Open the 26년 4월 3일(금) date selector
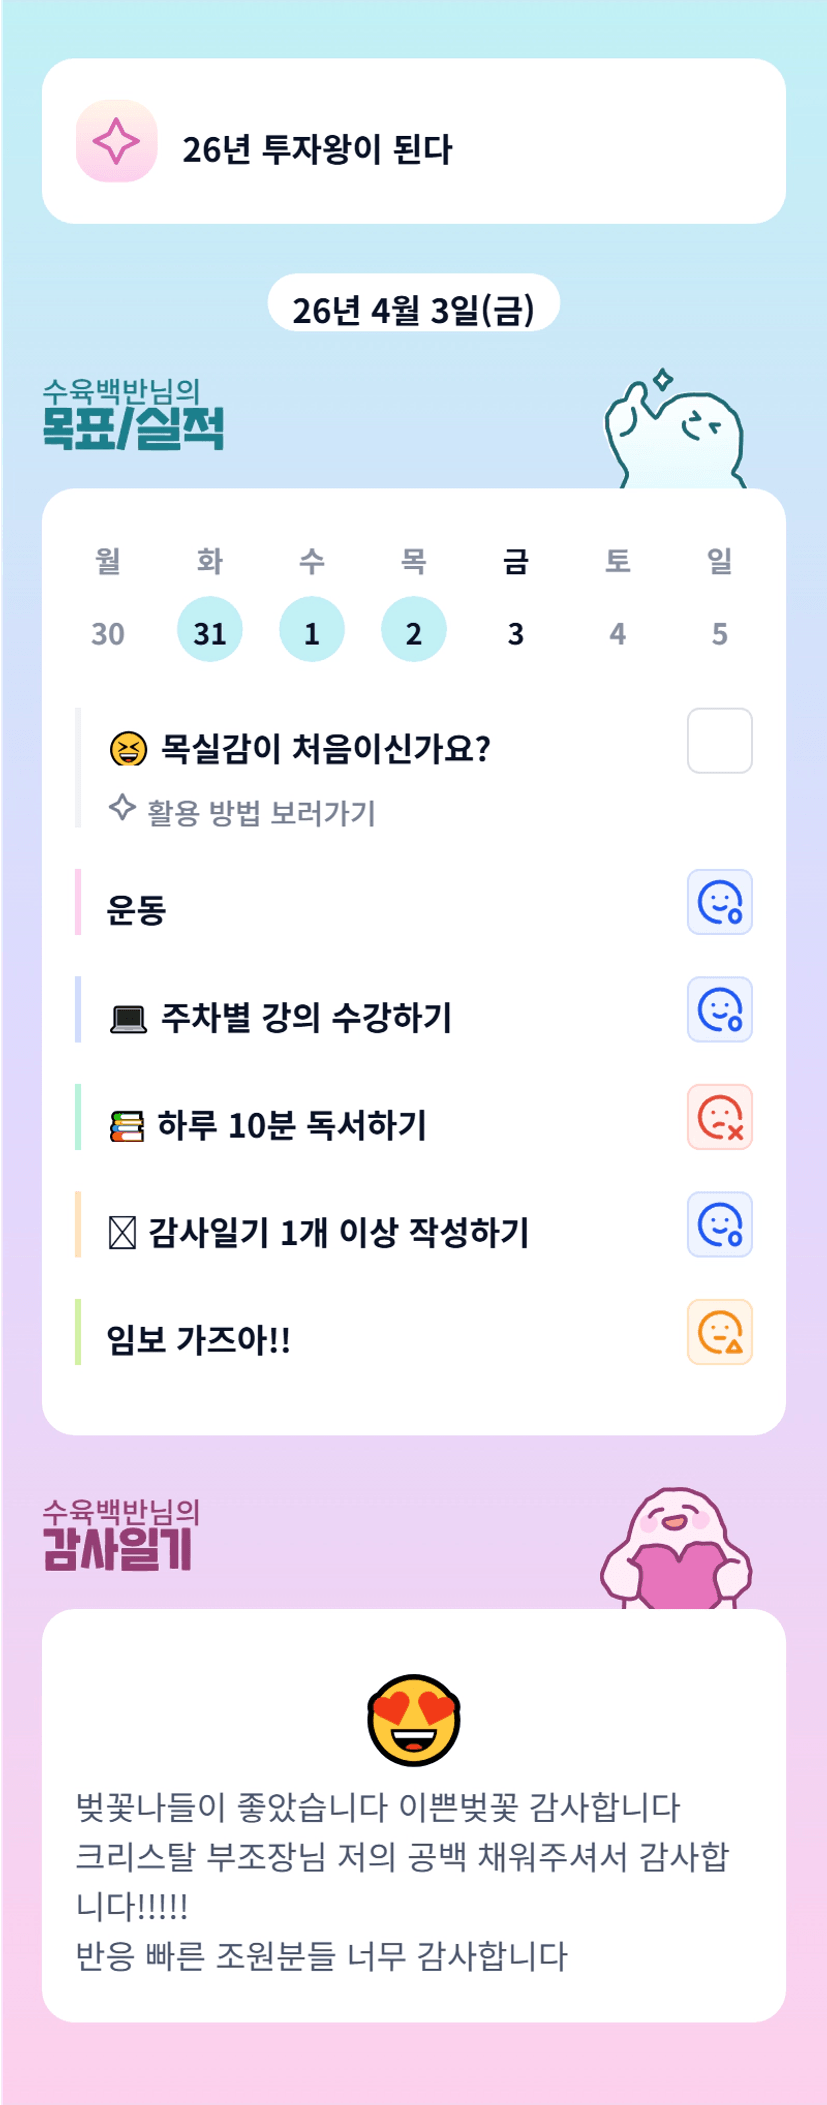Viewport: 827px width, 2105px height. click(413, 308)
